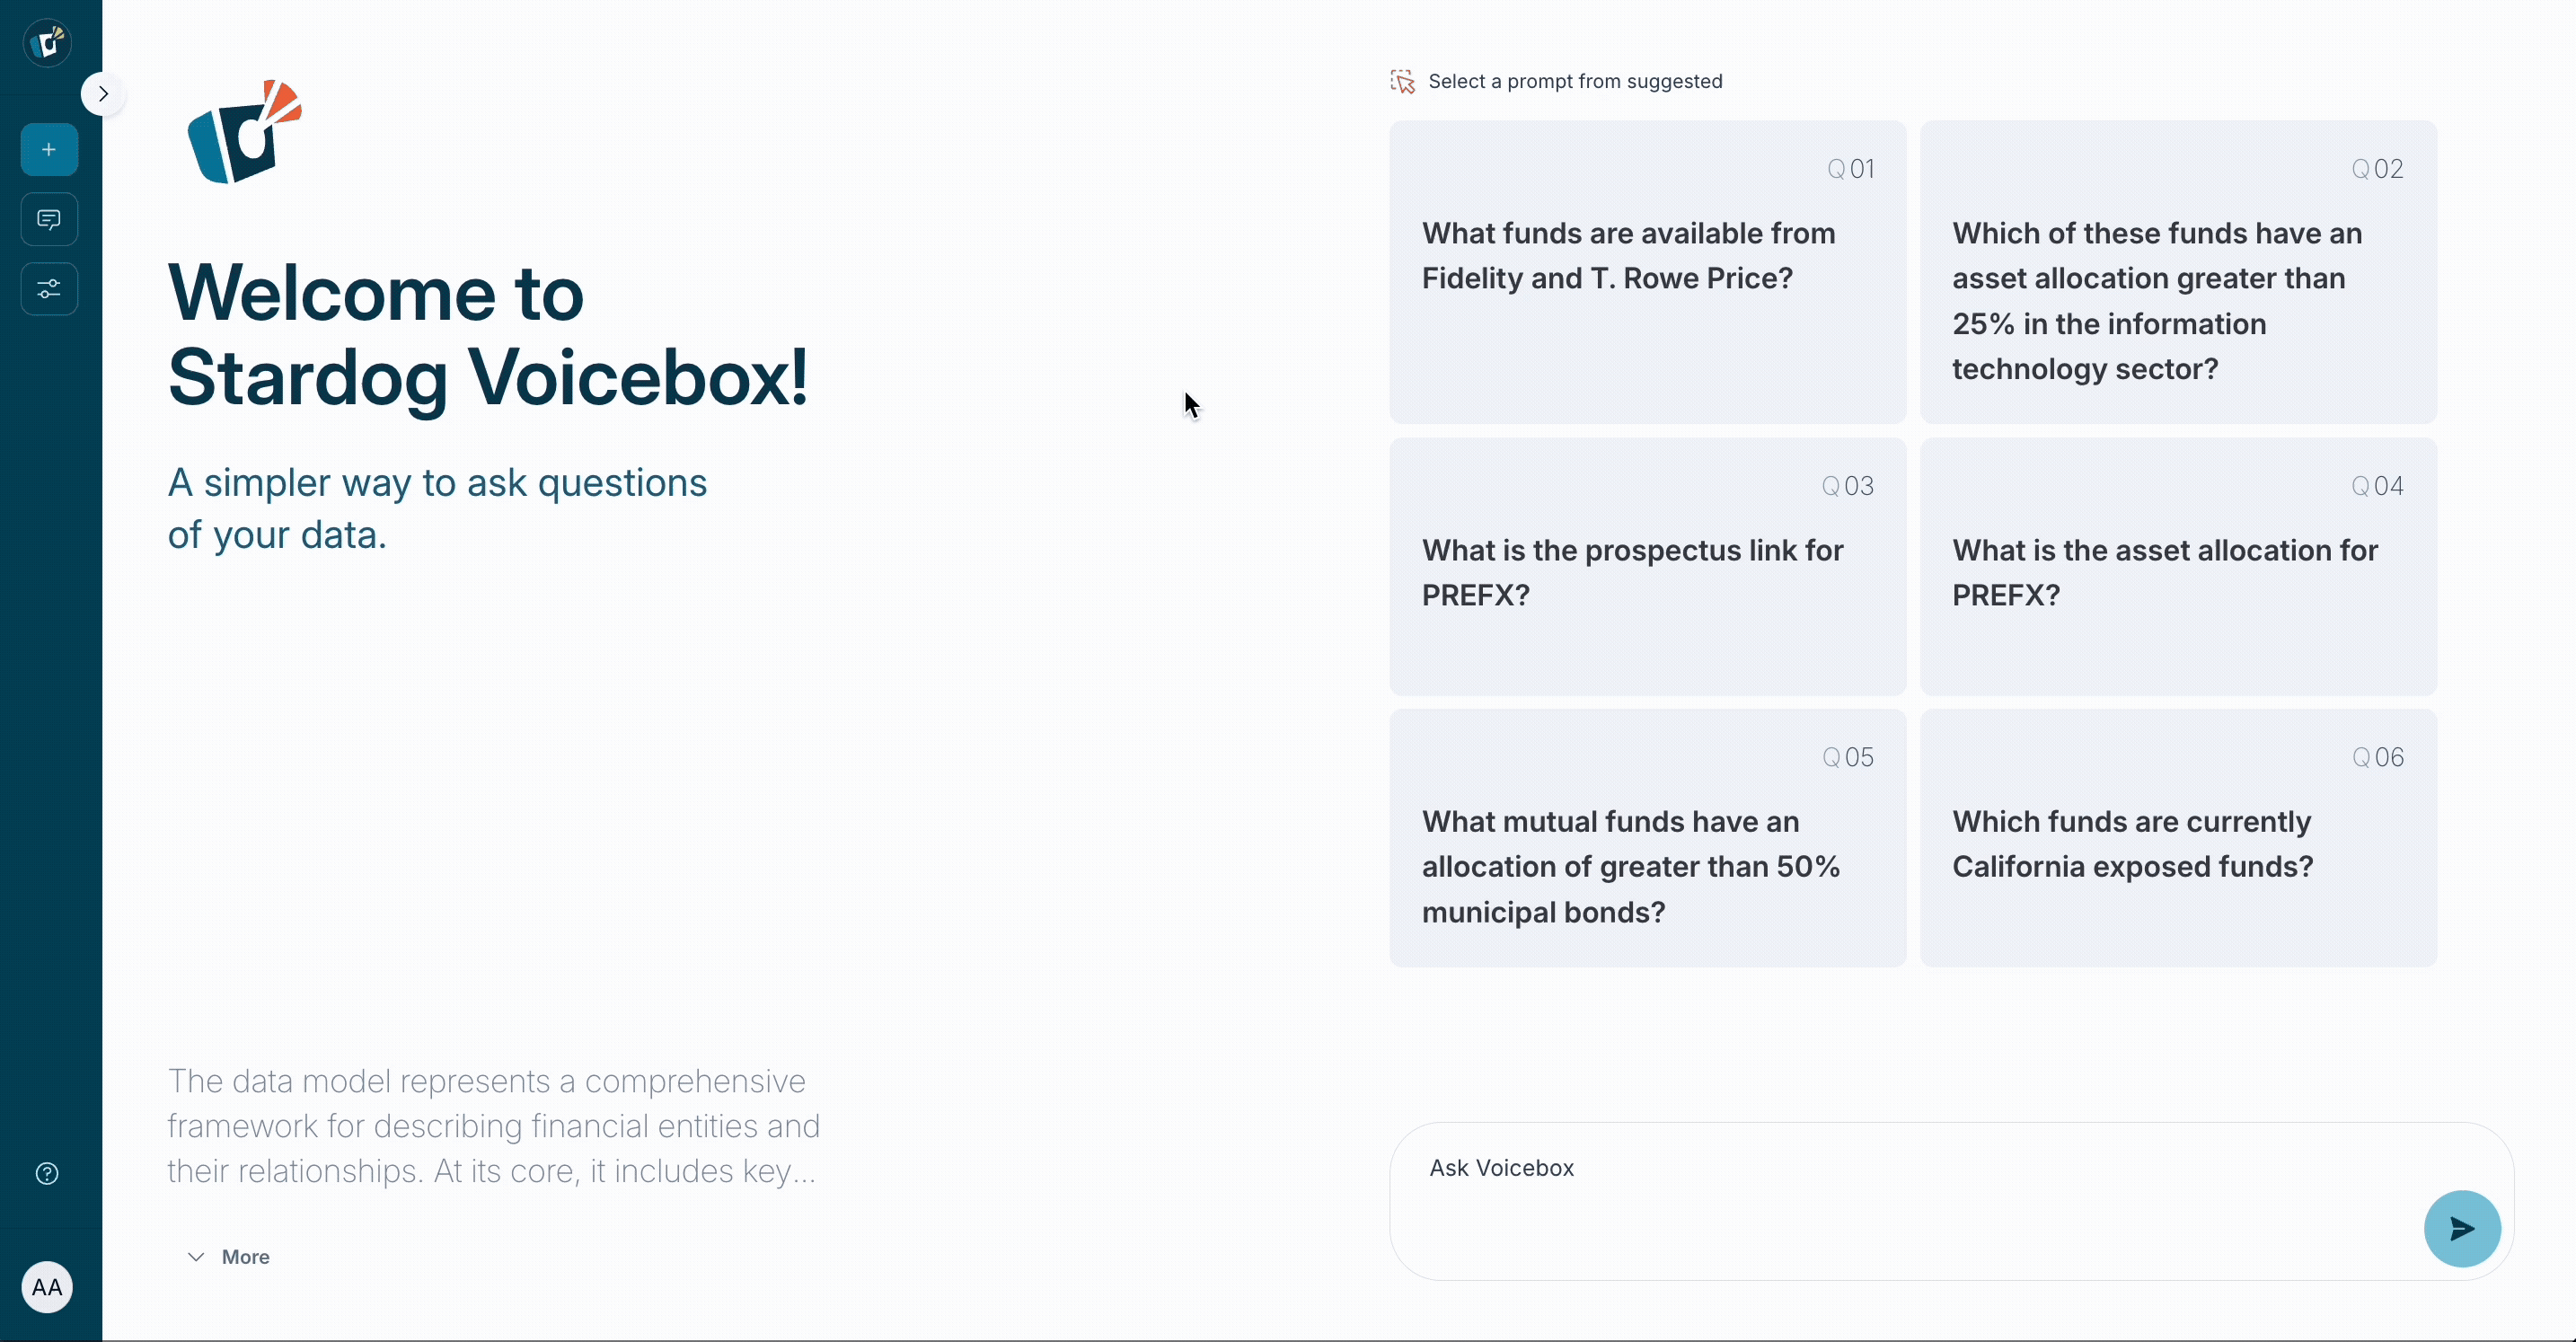Image resolution: width=2576 pixels, height=1342 pixels.
Task: Click the Ask Voicebox input field
Action: [x=1900, y=1190]
